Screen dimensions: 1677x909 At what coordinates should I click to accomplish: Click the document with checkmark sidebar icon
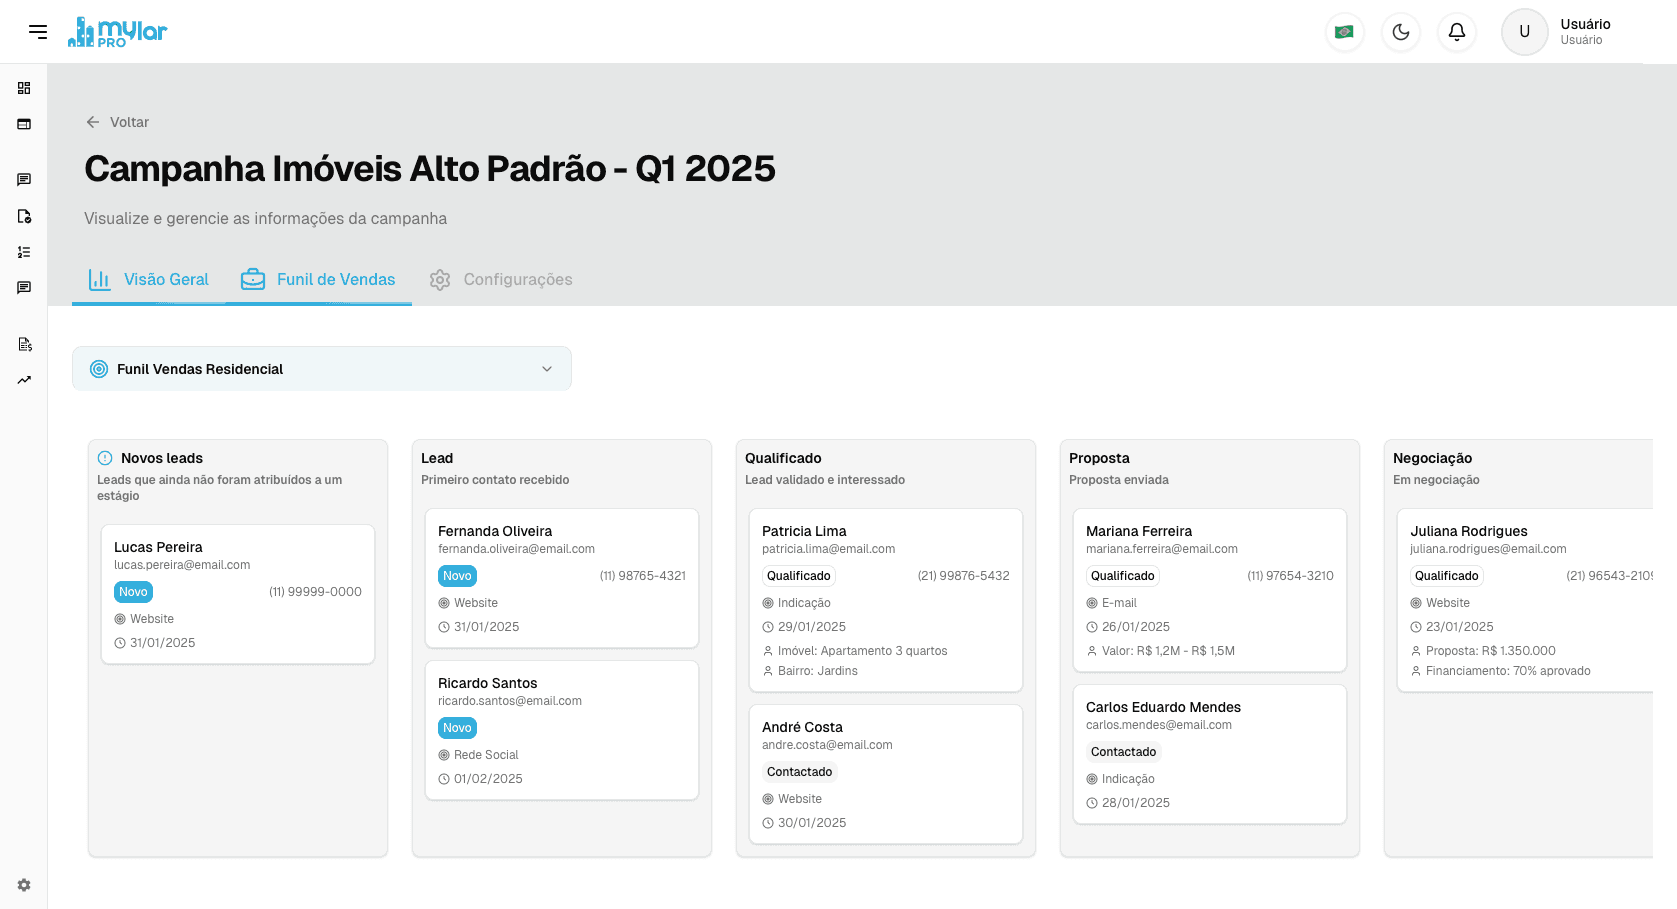click(24, 216)
